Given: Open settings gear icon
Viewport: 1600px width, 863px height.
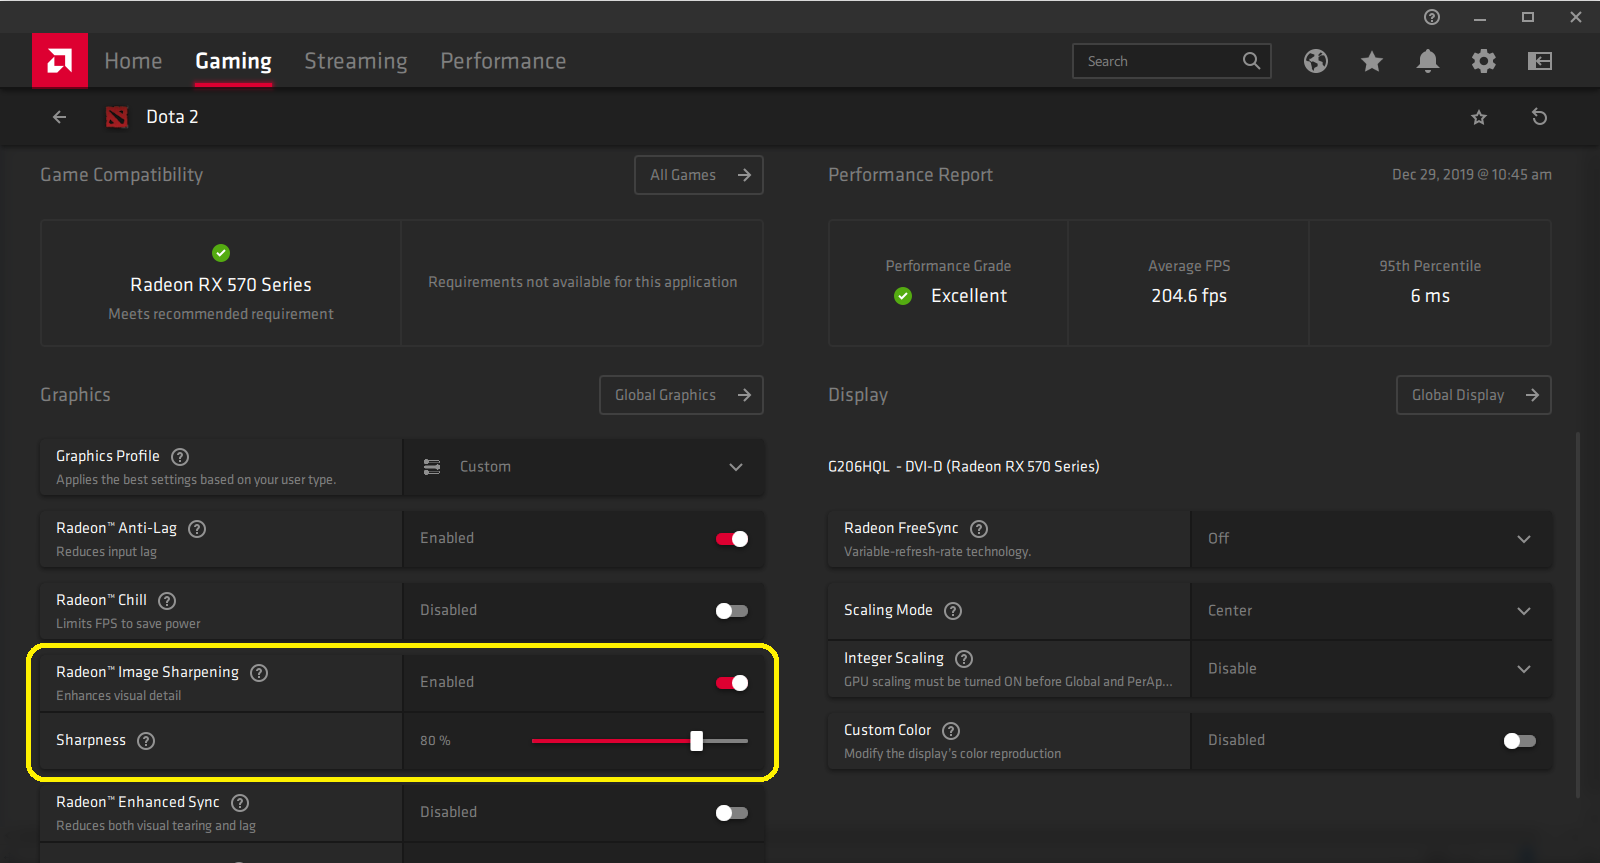Looking at the screenshot, I should pos(1484,61).
